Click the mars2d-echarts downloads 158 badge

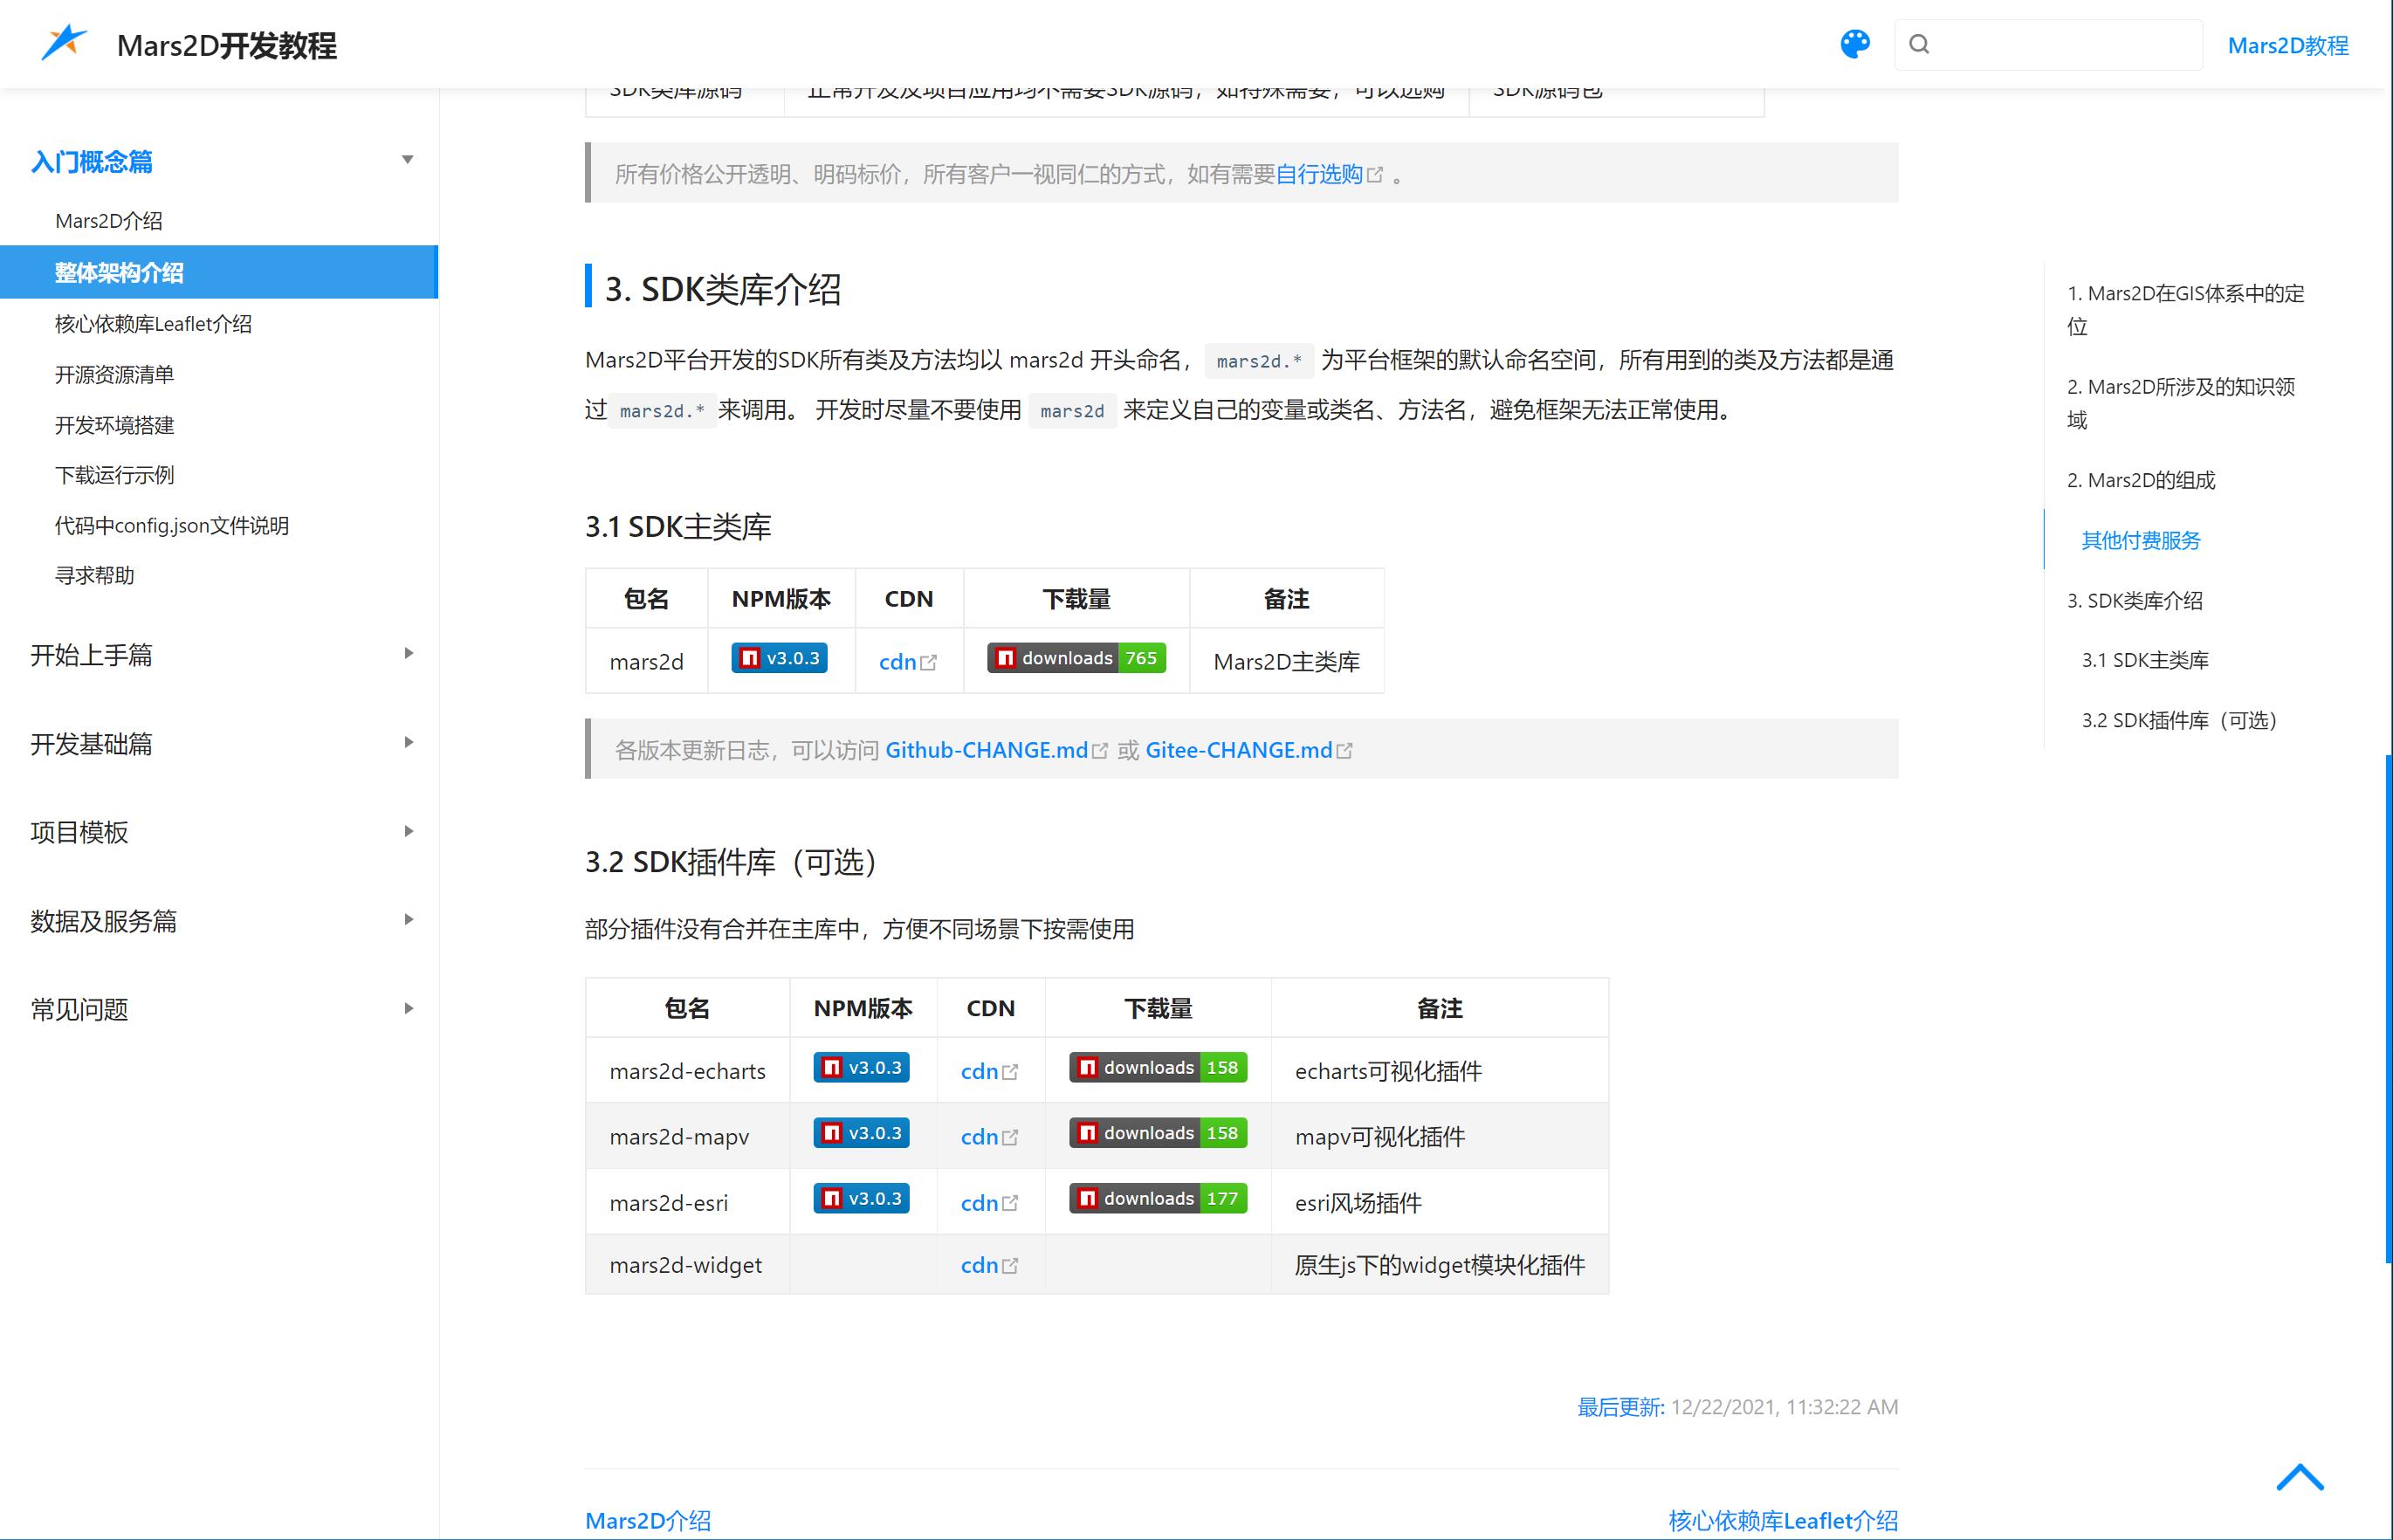point(1158,1067)
